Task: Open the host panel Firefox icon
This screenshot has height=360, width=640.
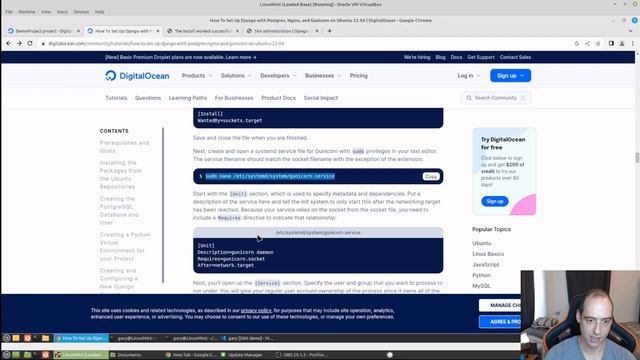Action: pos(45,355)
